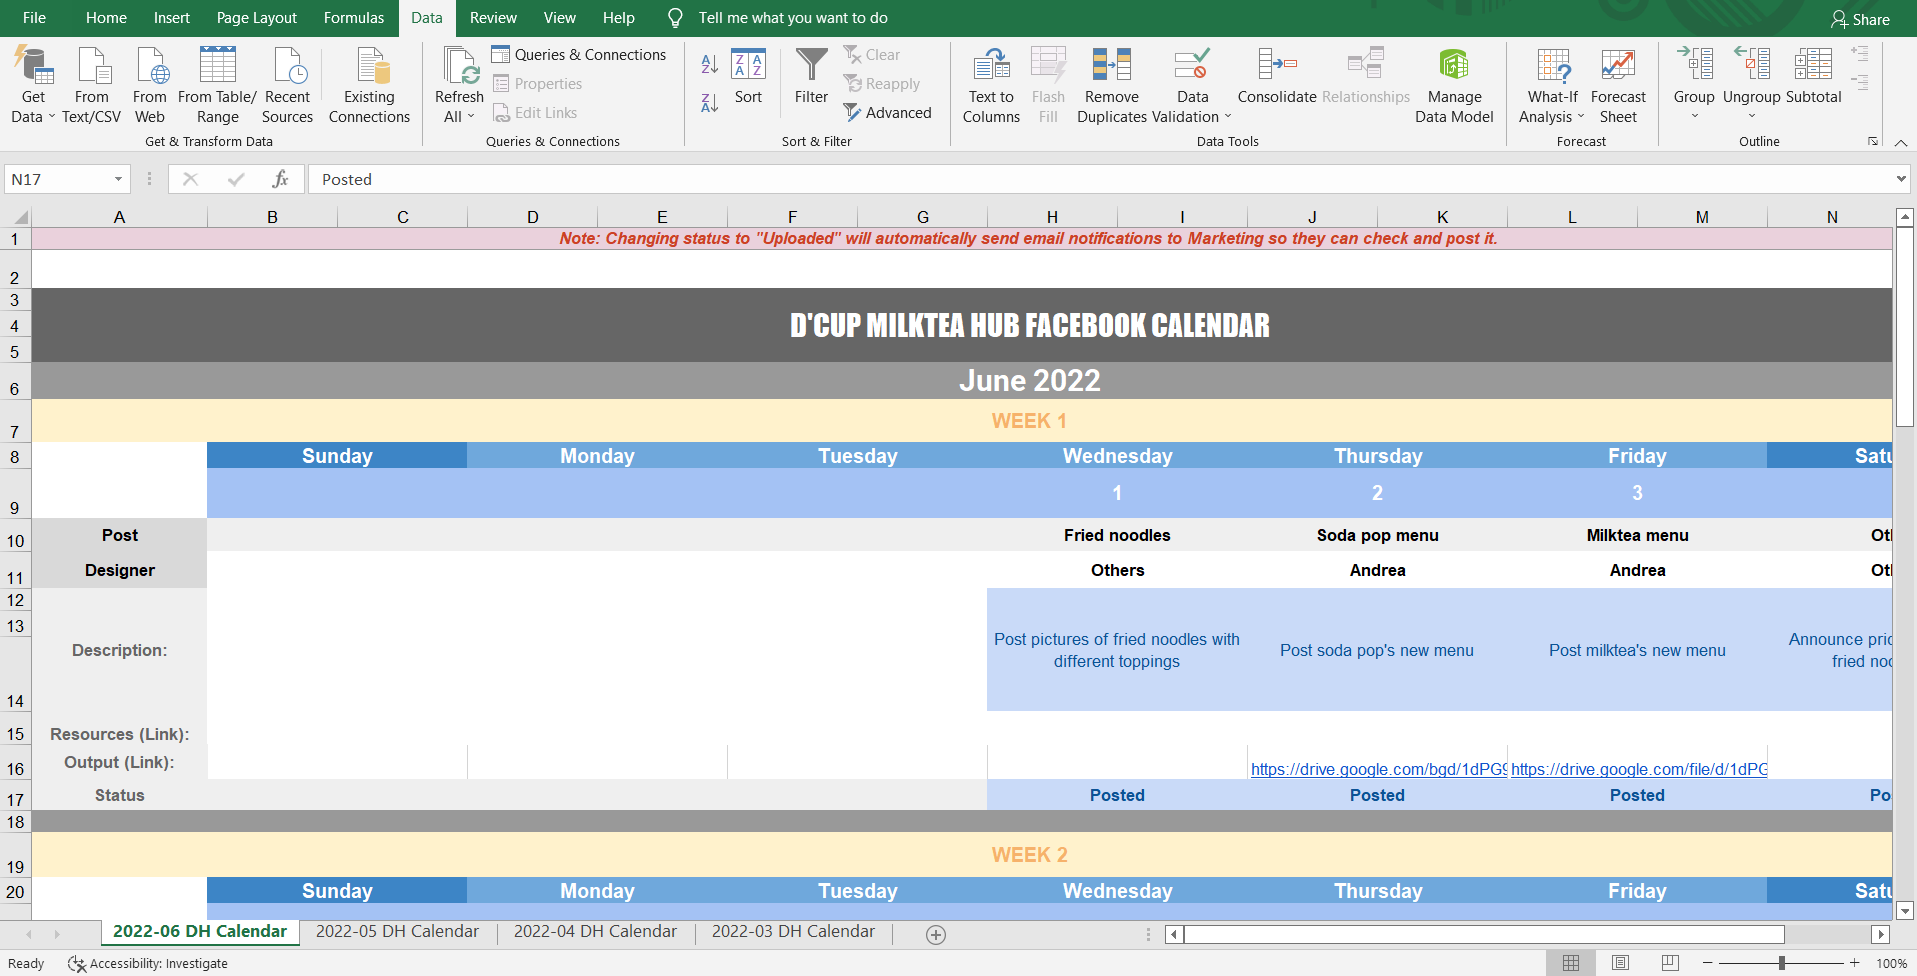Open Accessibility Investigate status
1917x976 pixels.
(148, 964)
